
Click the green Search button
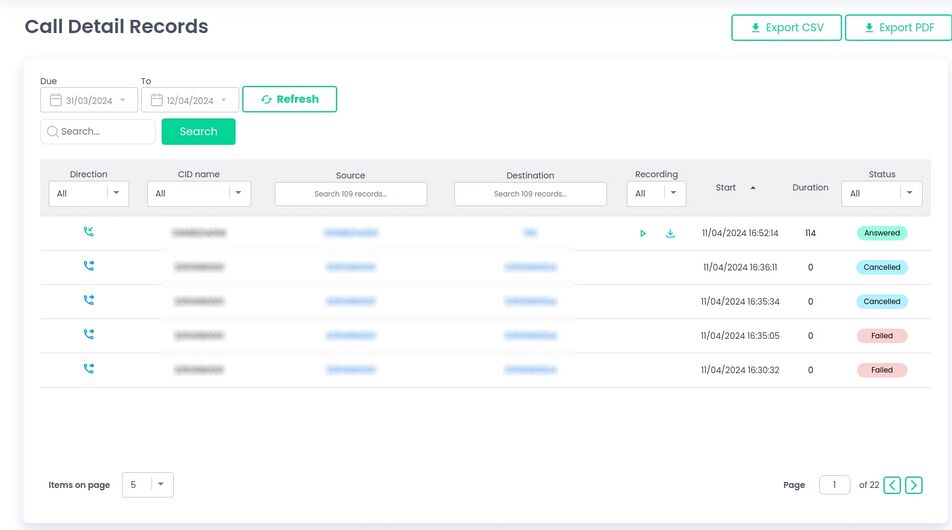[198, 132]
